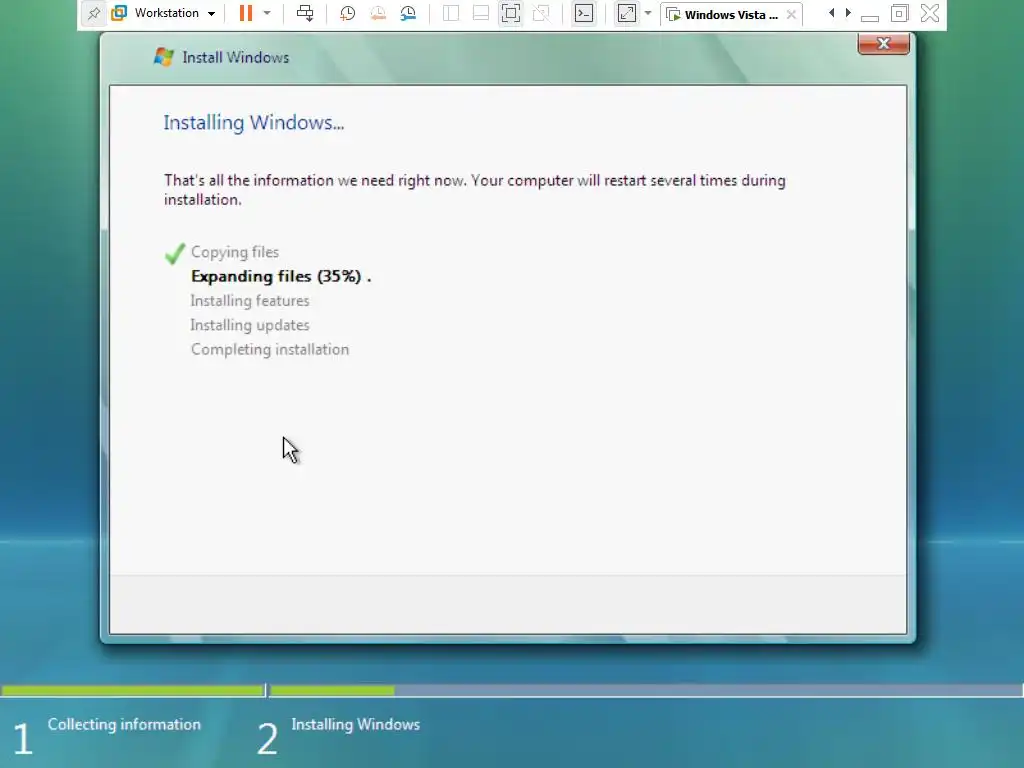
Task: Take a snapshot of the virtual machine
Action: click(x=347, y=13)
